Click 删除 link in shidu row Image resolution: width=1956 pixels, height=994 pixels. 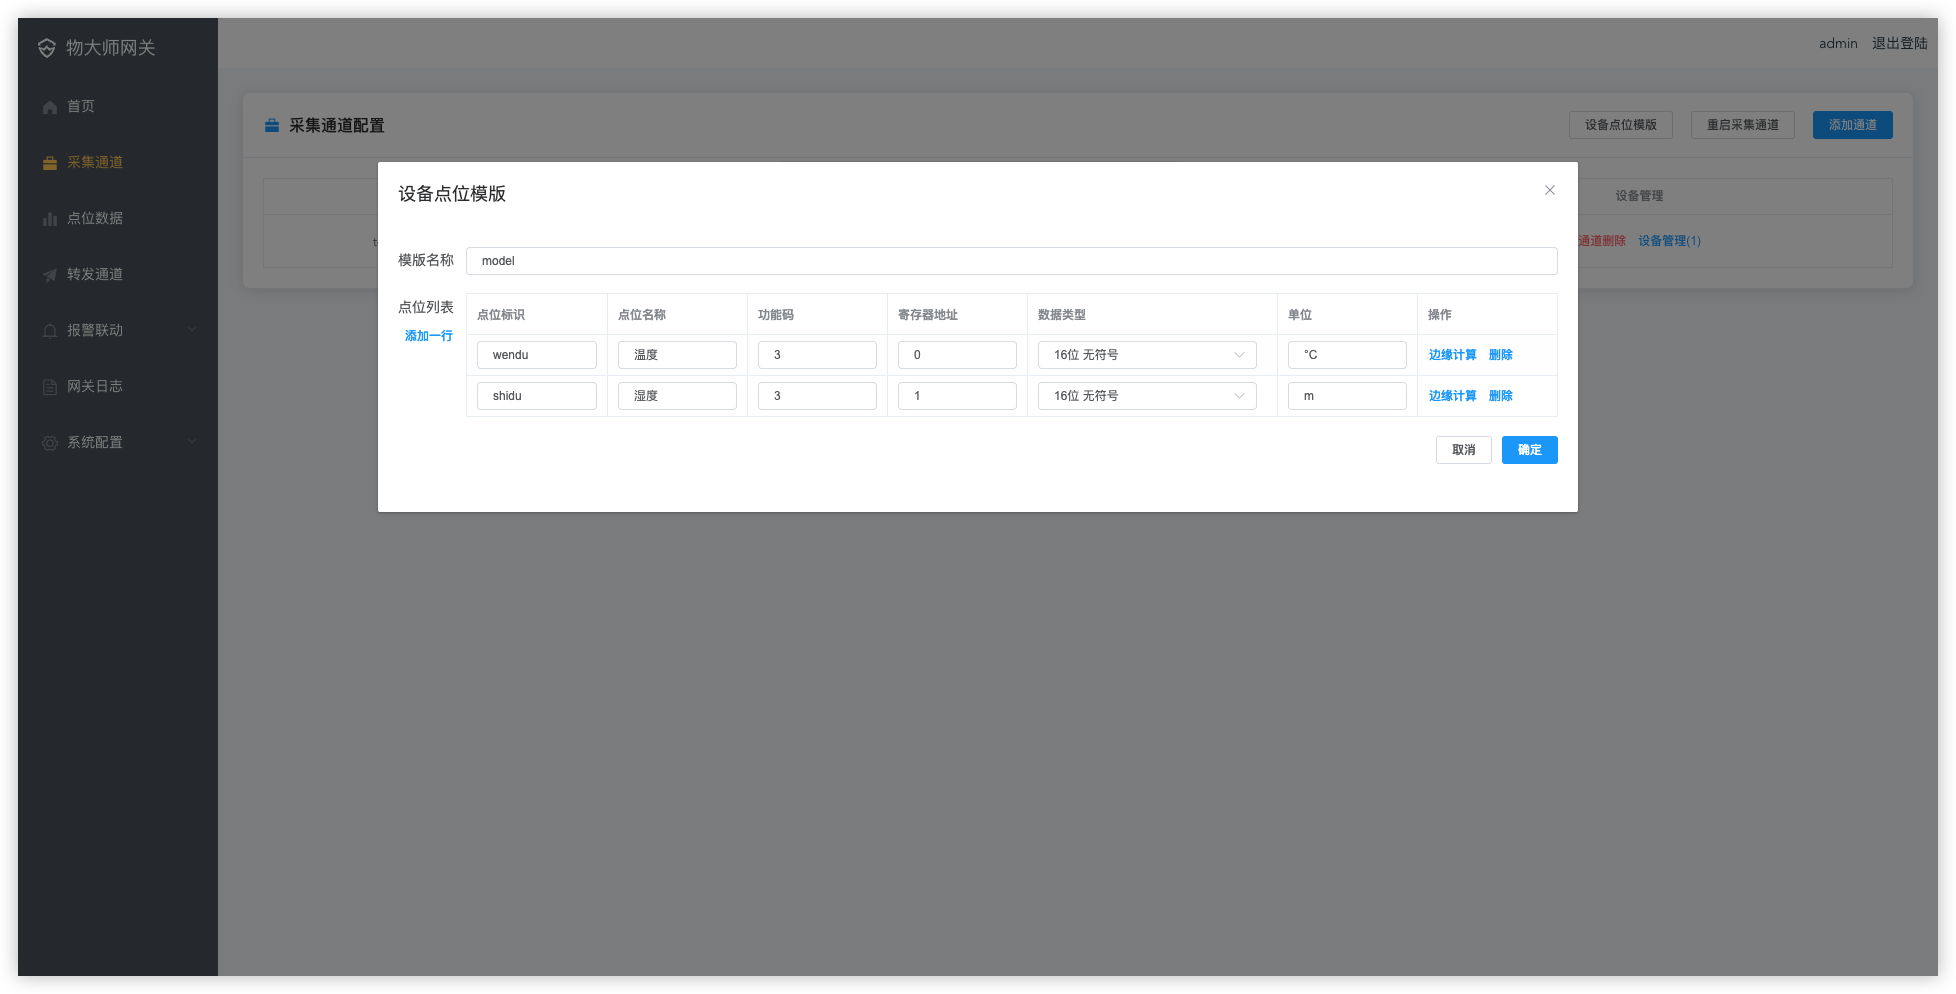click(x=1500, y=396)
